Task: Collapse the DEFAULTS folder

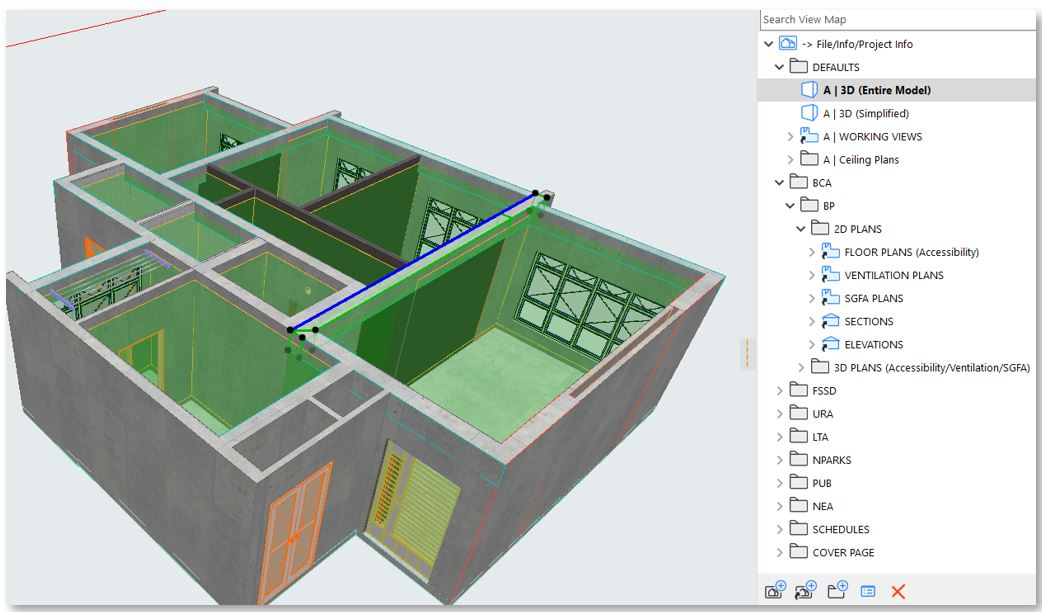Action: pos(780,67)
